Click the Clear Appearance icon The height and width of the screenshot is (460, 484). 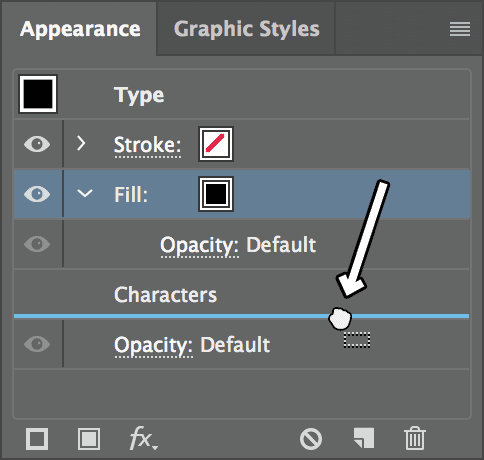pyautogui.click(x=311, y=439)
